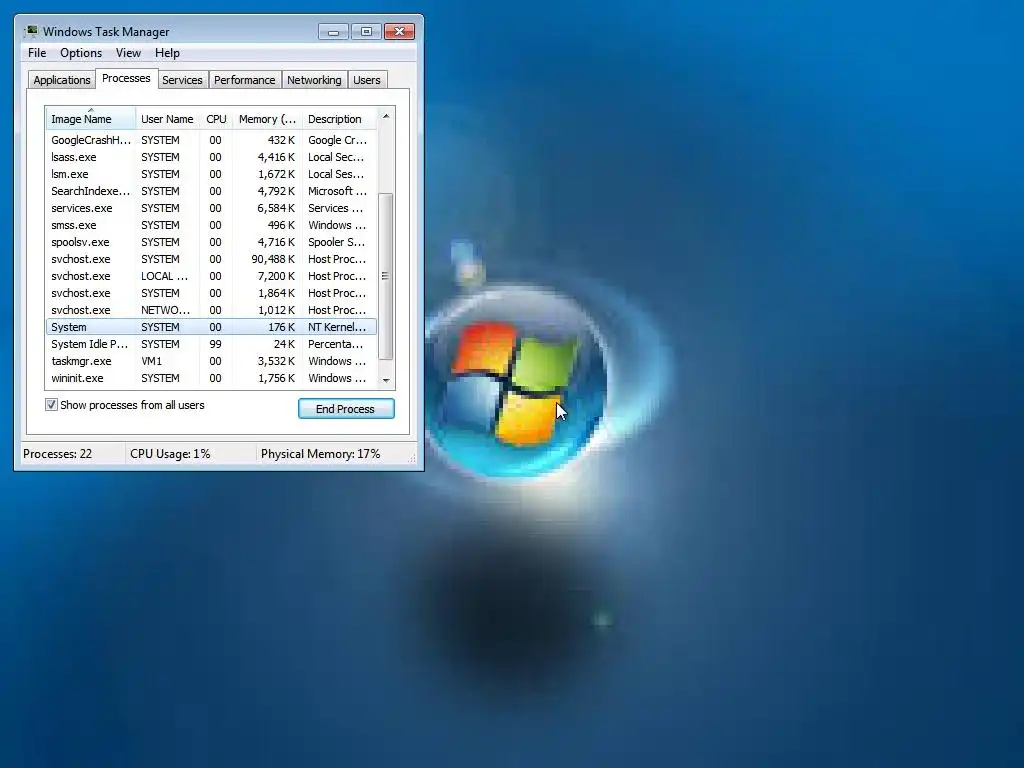This screenshot has width=1024, height=768.
Task: Open the Performance tab
Action: tap(244, 80)
